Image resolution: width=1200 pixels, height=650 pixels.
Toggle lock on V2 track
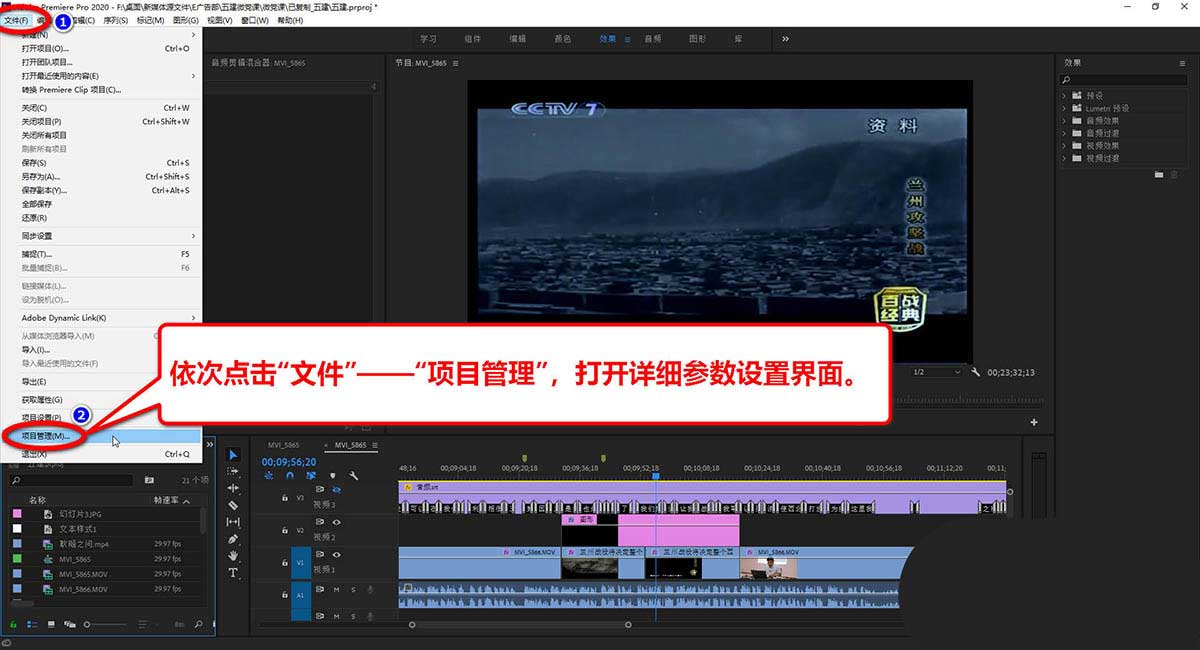(285, 529)
